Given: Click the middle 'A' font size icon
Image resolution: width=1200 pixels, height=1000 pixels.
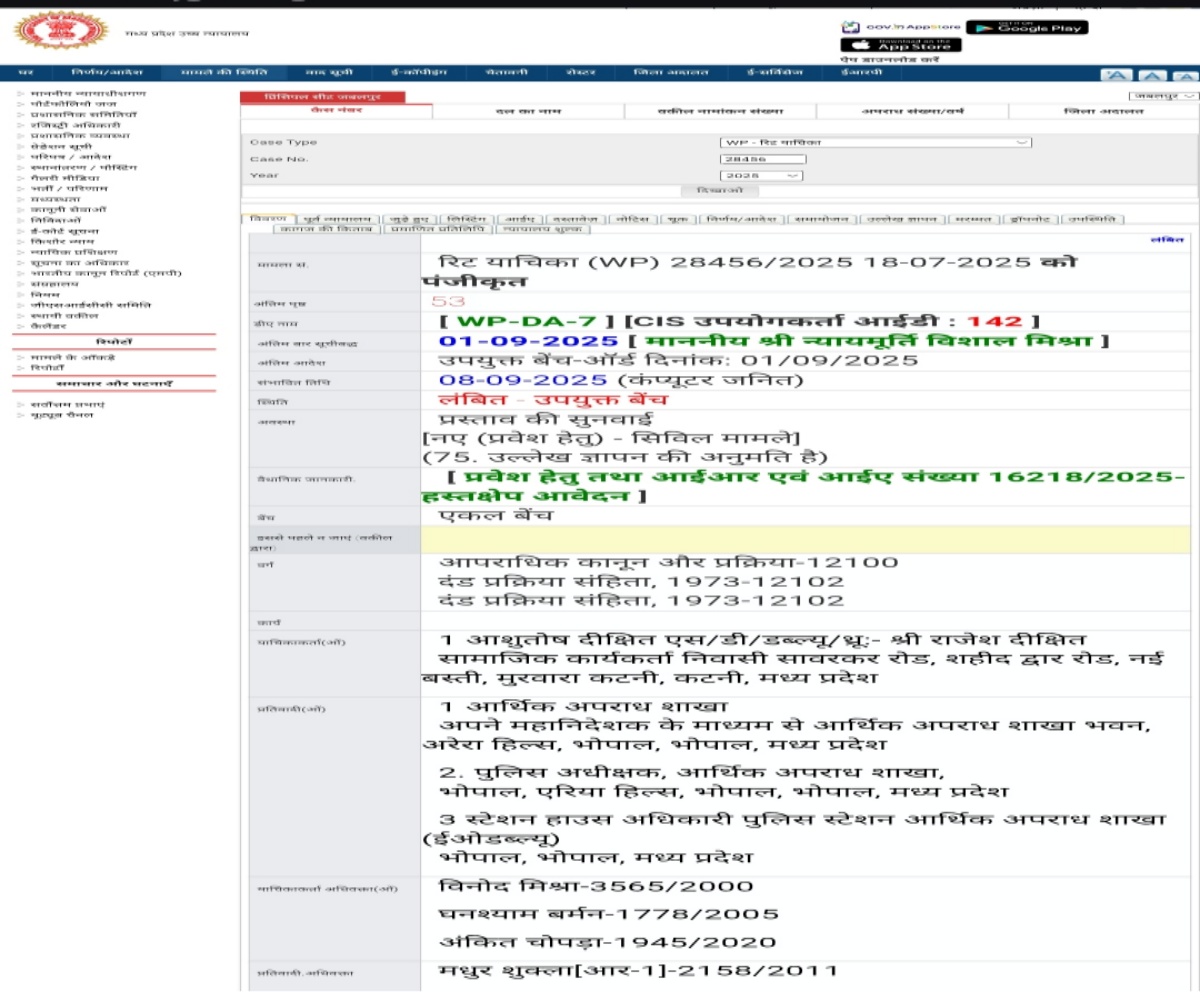Looking at the screenshot, I should coord(1150,75).
